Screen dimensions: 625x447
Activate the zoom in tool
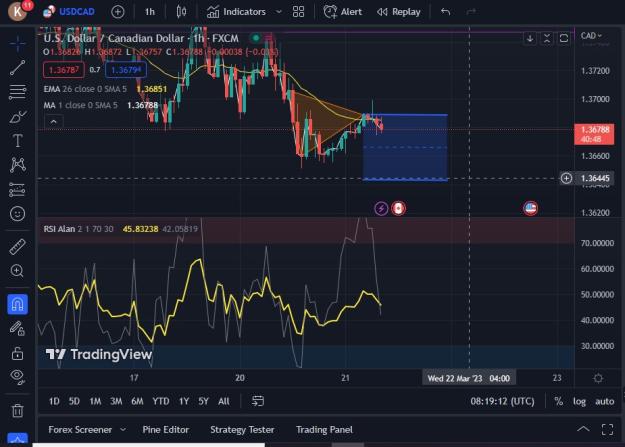click(x=18, y=271)
